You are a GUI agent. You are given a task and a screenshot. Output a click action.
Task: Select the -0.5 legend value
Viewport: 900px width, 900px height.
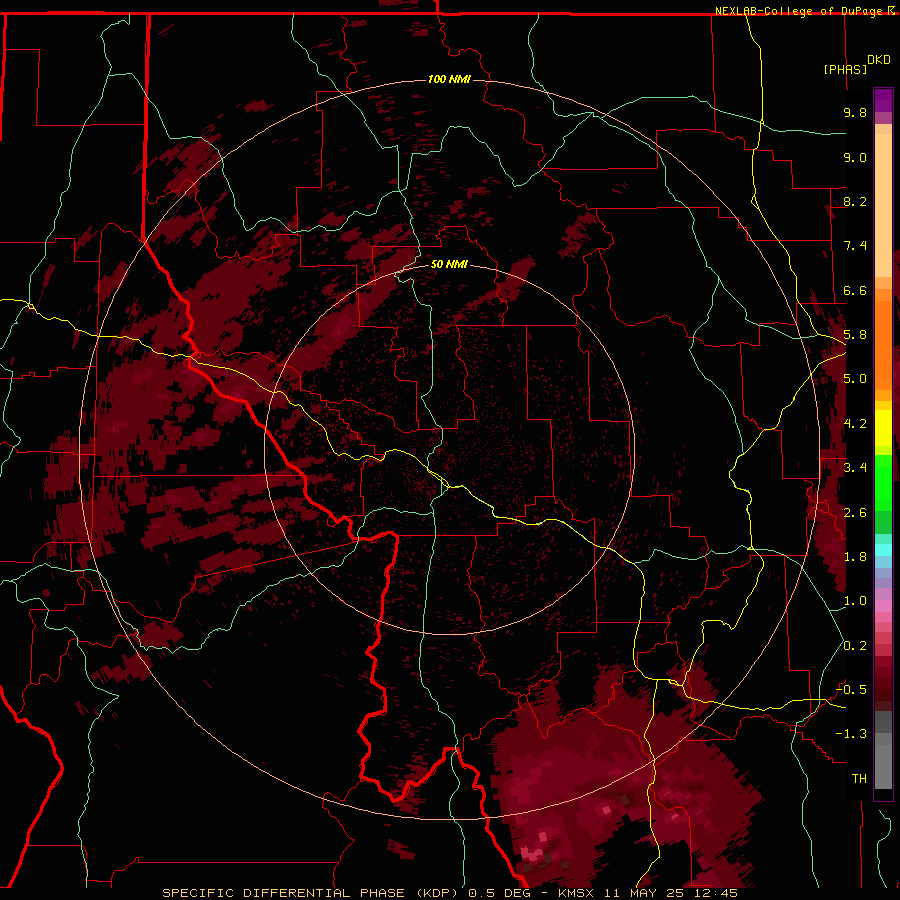pos(851,690)
